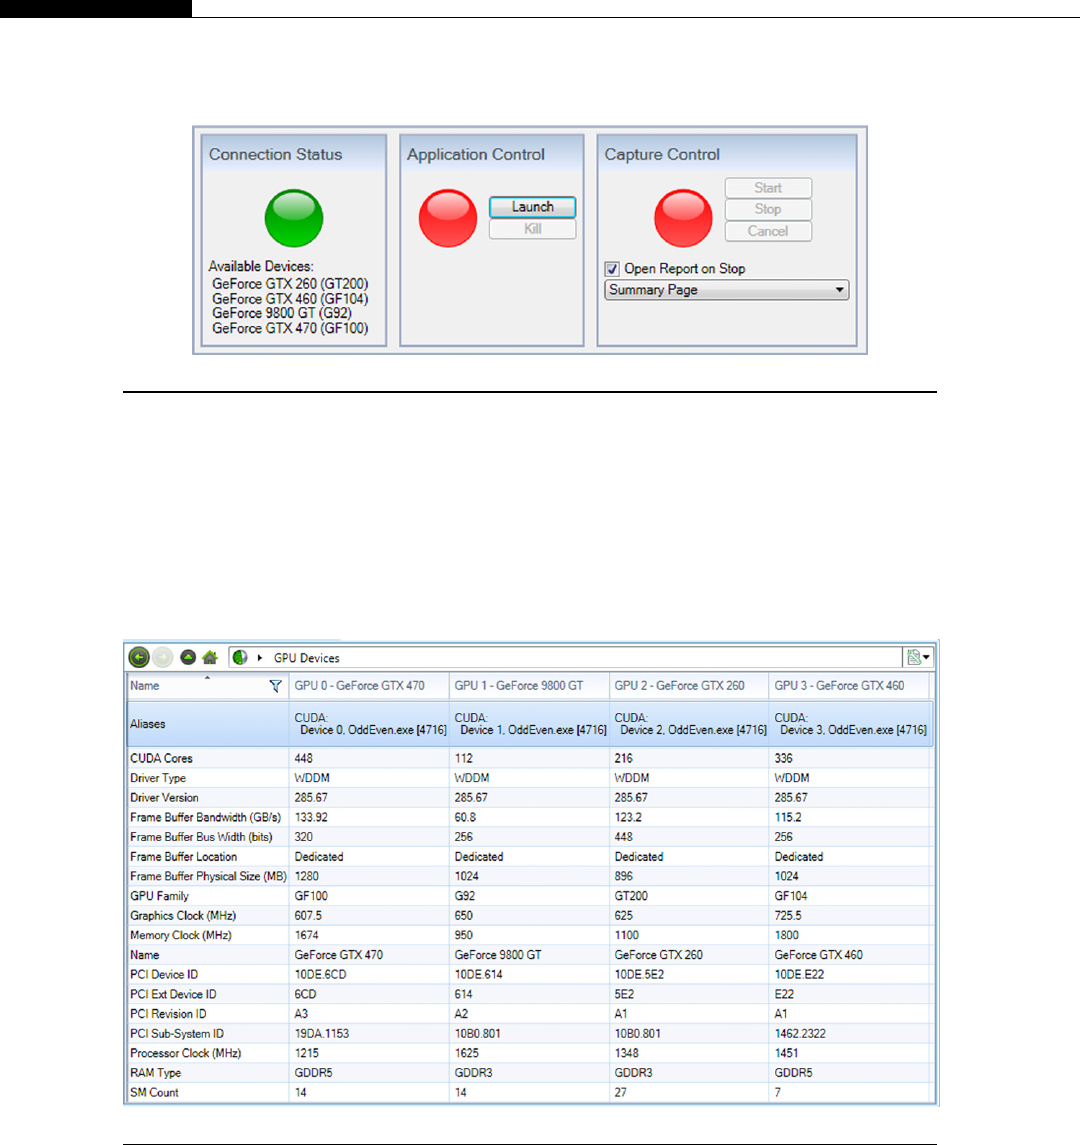Click the red Application Control status light

[448, 218]
